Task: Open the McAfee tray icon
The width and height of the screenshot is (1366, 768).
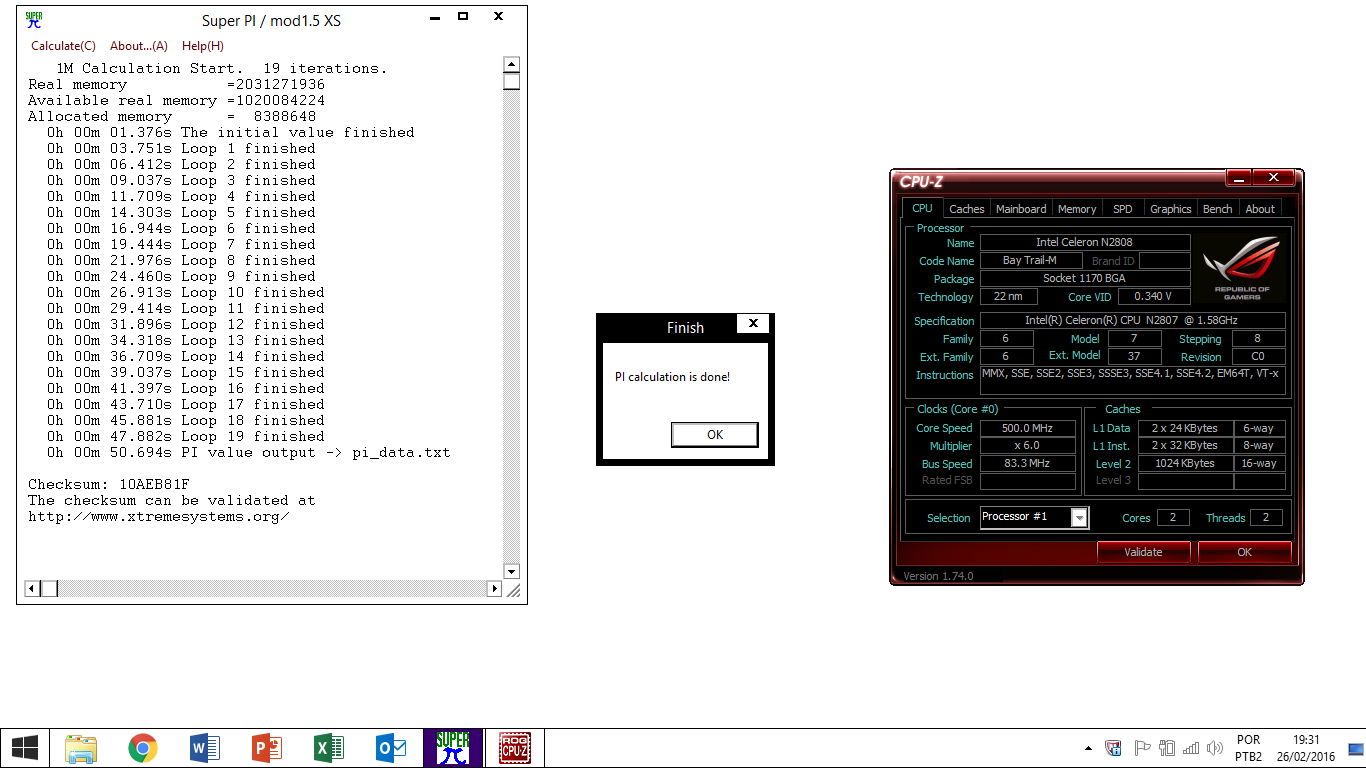Action: tap(1113, 748)
